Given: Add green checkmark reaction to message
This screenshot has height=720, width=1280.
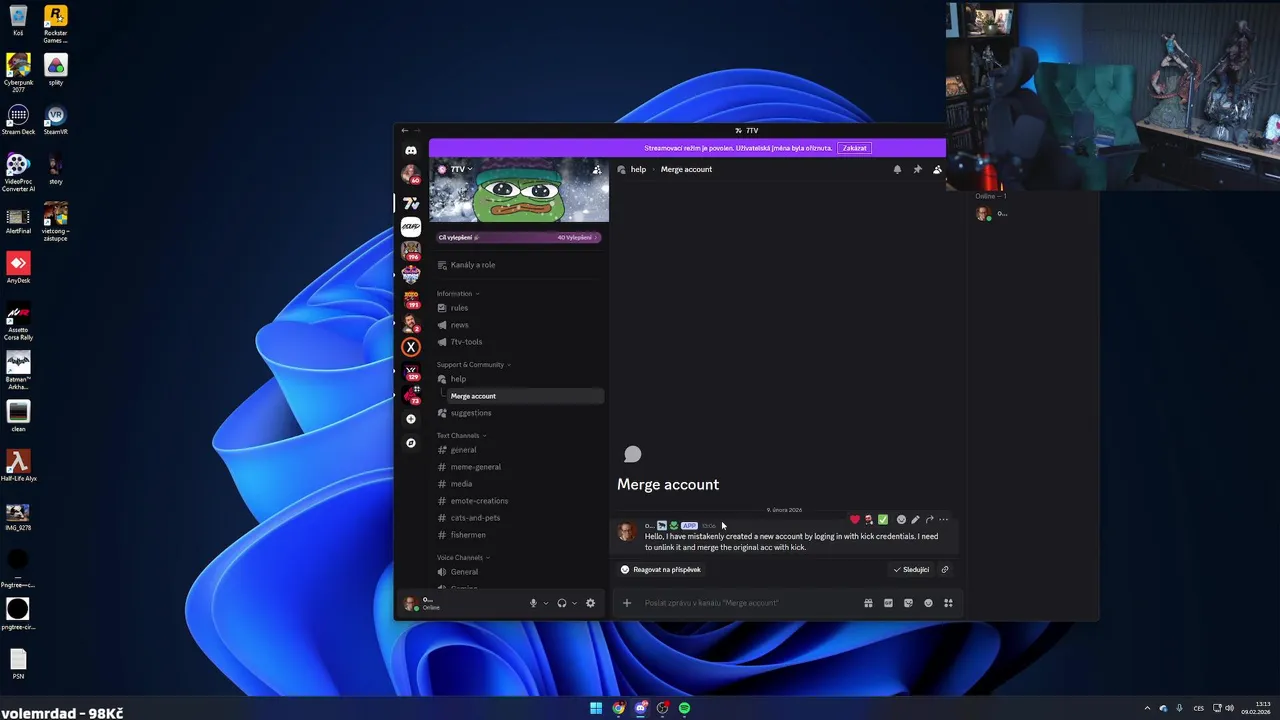Looking at the screenshot, I should pos(882,520).
